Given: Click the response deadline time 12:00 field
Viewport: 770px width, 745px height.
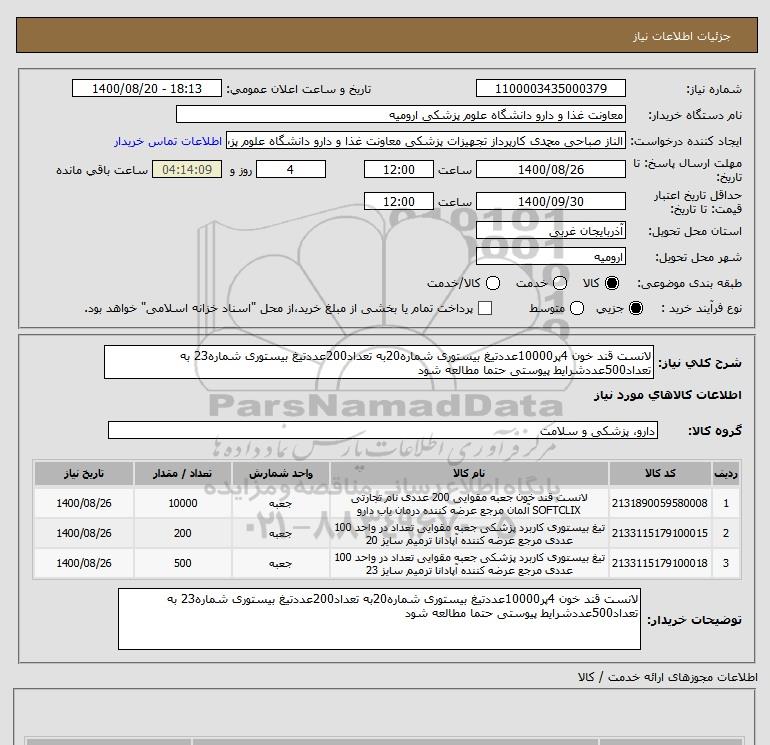Looking at the screenshot, I should click(x=399, y=169).
